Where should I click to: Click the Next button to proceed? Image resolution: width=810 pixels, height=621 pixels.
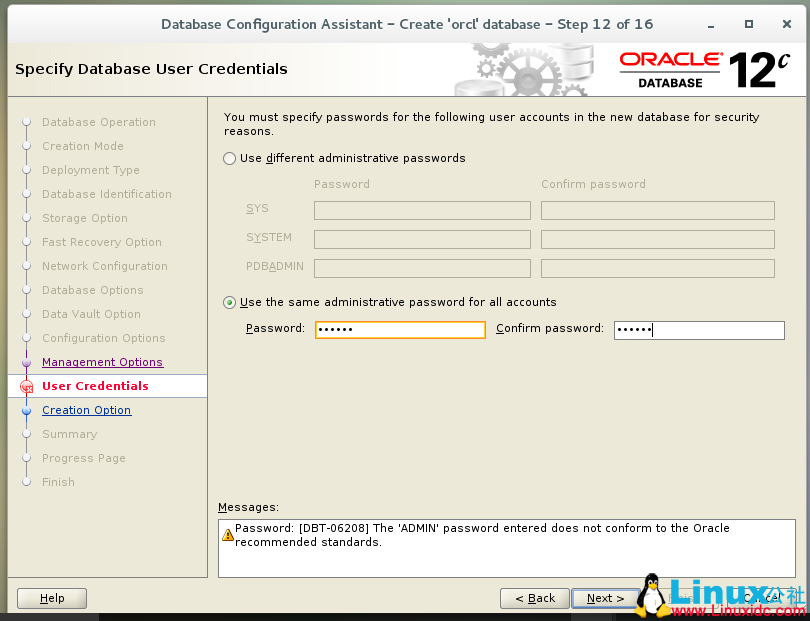[605, 598]
